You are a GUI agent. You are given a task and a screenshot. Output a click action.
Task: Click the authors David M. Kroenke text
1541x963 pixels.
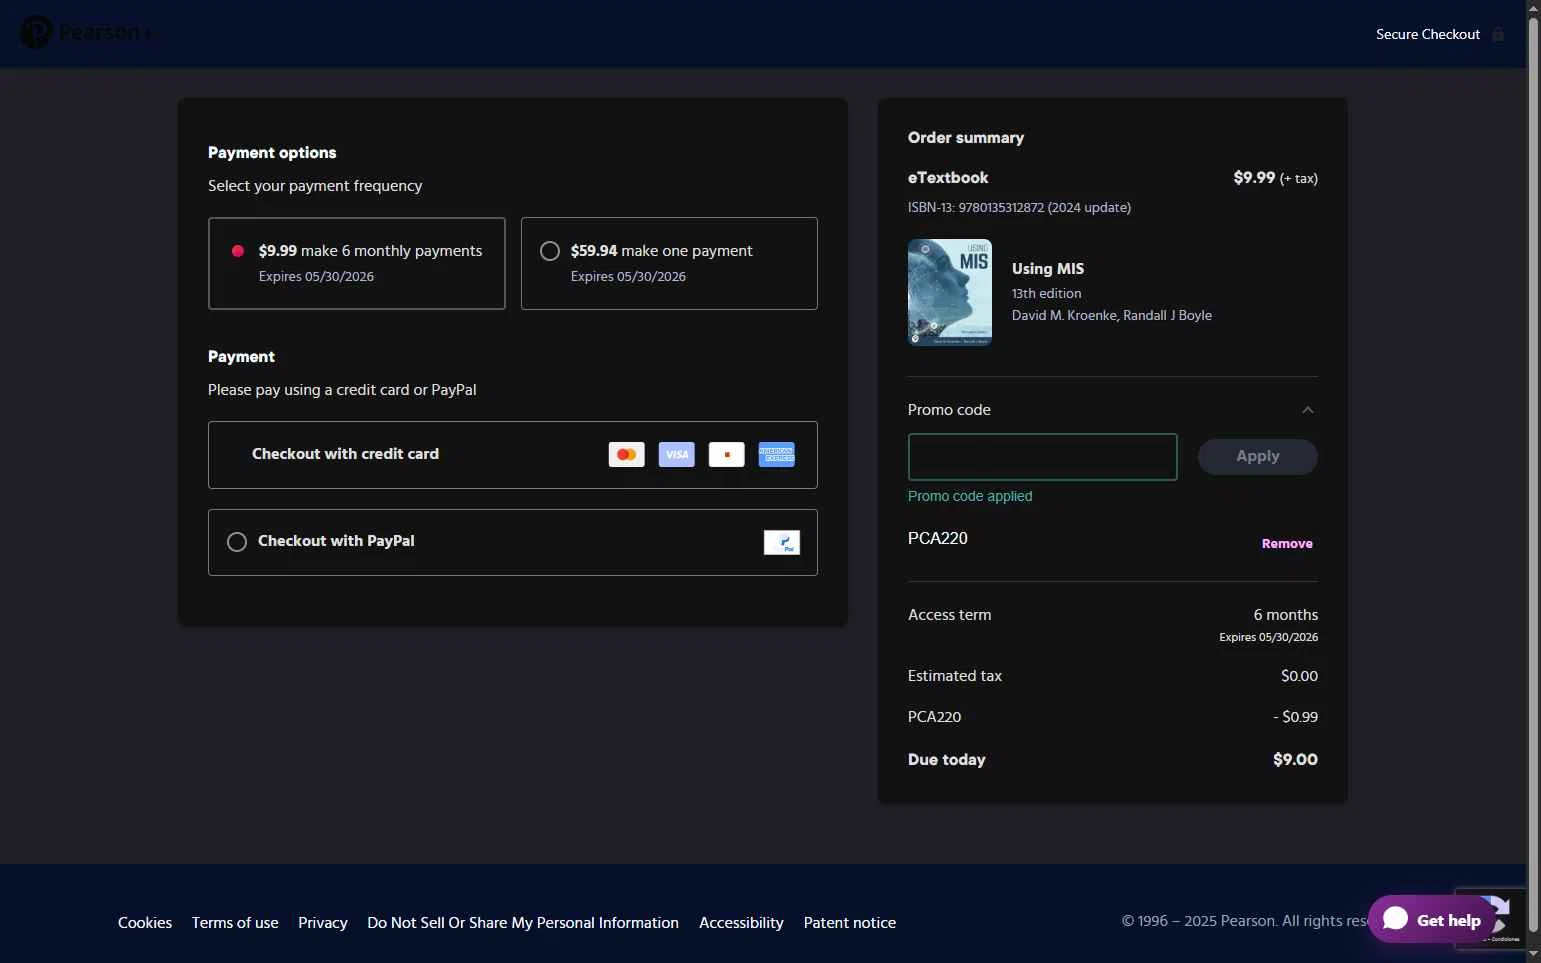(x=1112, y=315)
